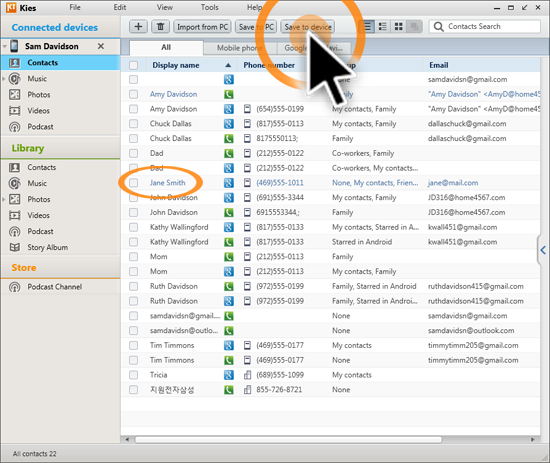Open the Tools menu
The width and height of the screenshot is (550, 463).
(x=209, y=7)
